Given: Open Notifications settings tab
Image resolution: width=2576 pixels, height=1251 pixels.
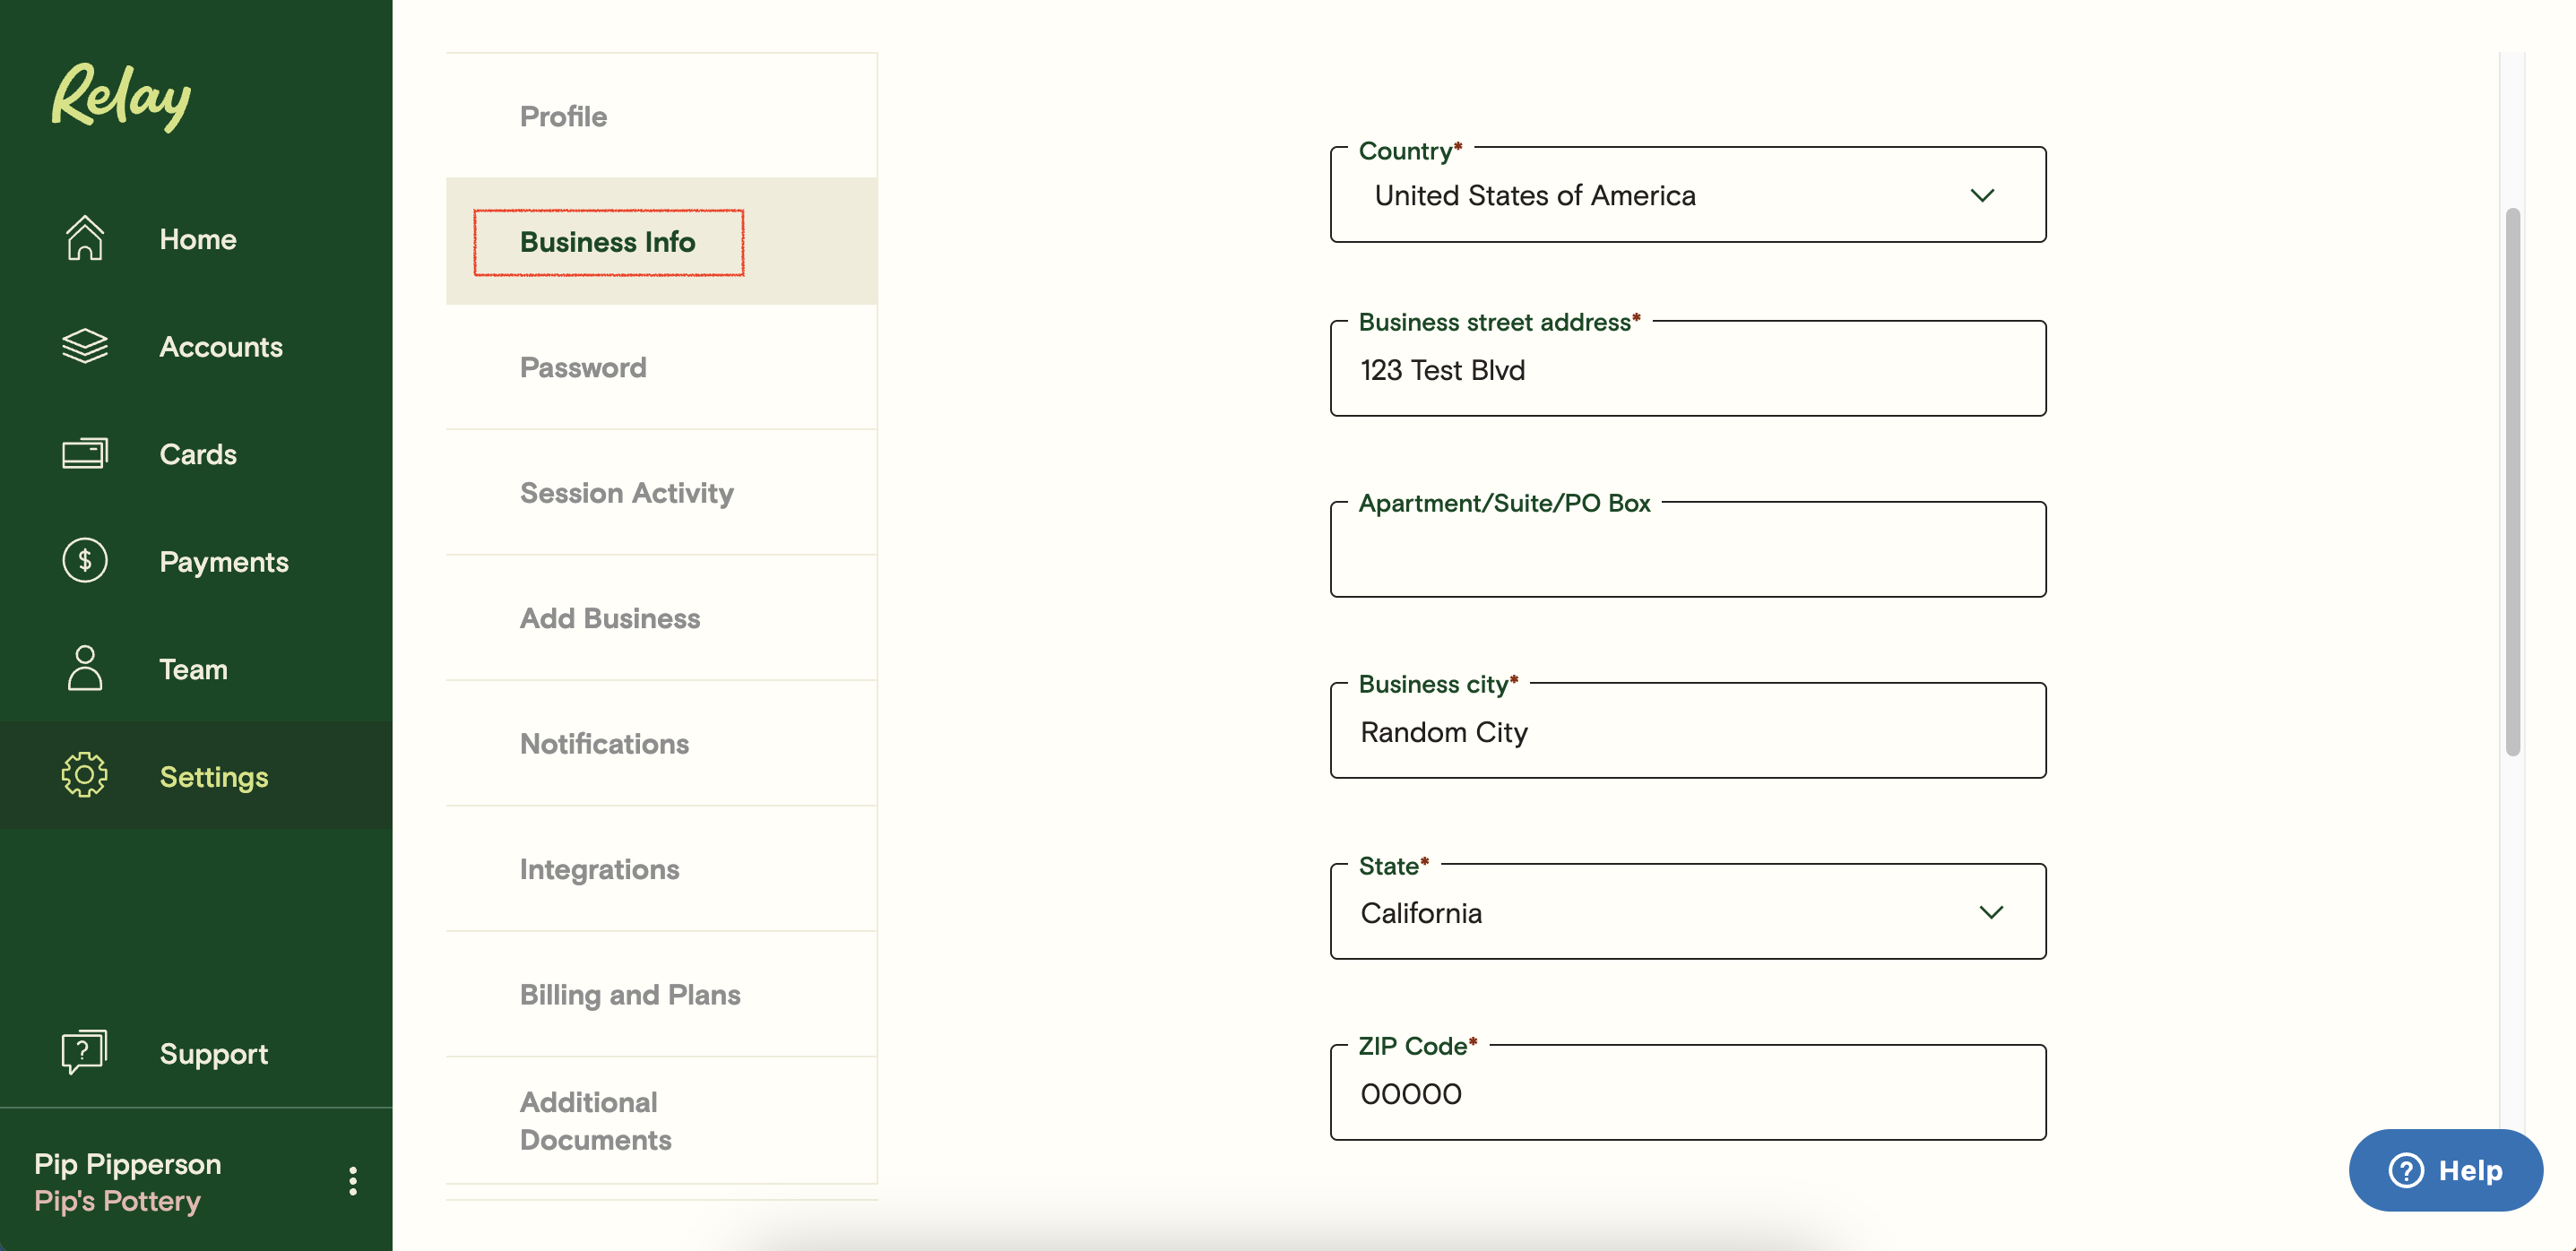Looking at the screenshot, I should pyautogui.click(x=661, y=743).
